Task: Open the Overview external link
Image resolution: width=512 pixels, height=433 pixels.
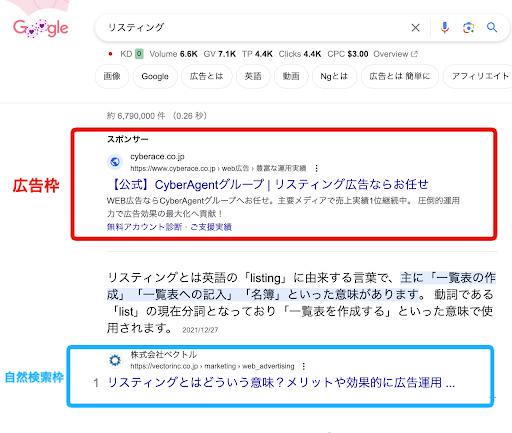Action: click(395, 54)
